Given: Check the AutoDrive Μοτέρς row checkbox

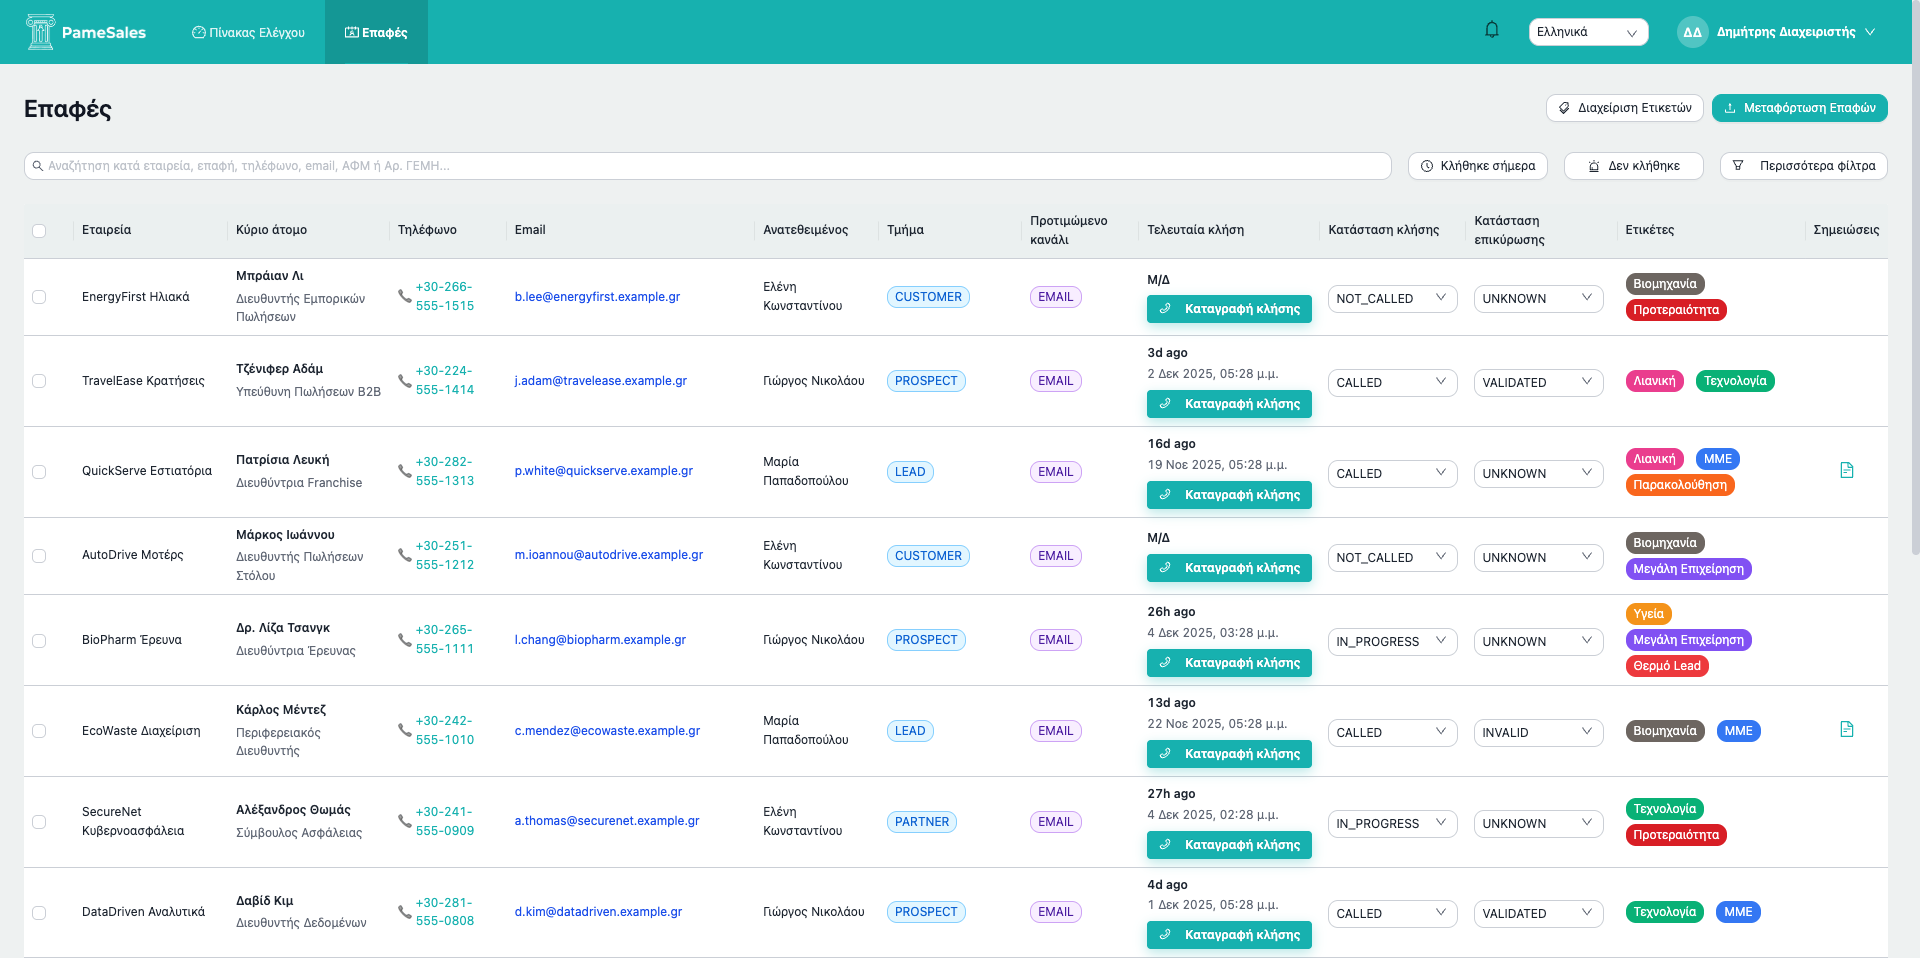Looking at the screenshot, I should pyautogui.click(x=39, y=556).
